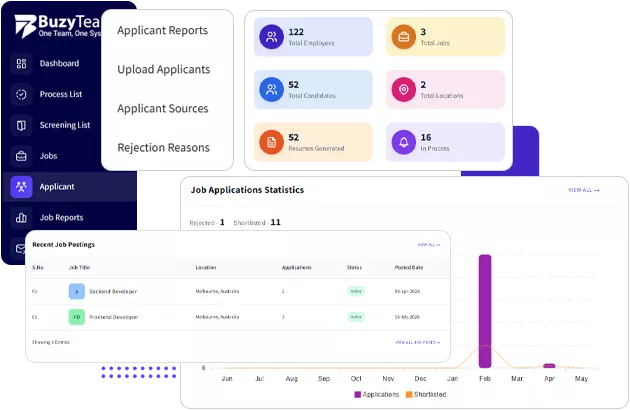Click the Job Applications Statistics heading
The width and height of the screenshot is (630, 410).
pos(247,190)
